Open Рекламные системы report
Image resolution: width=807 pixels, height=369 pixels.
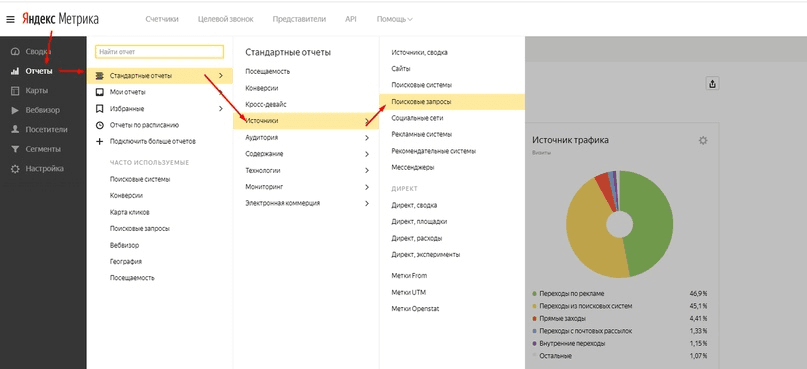422,134
